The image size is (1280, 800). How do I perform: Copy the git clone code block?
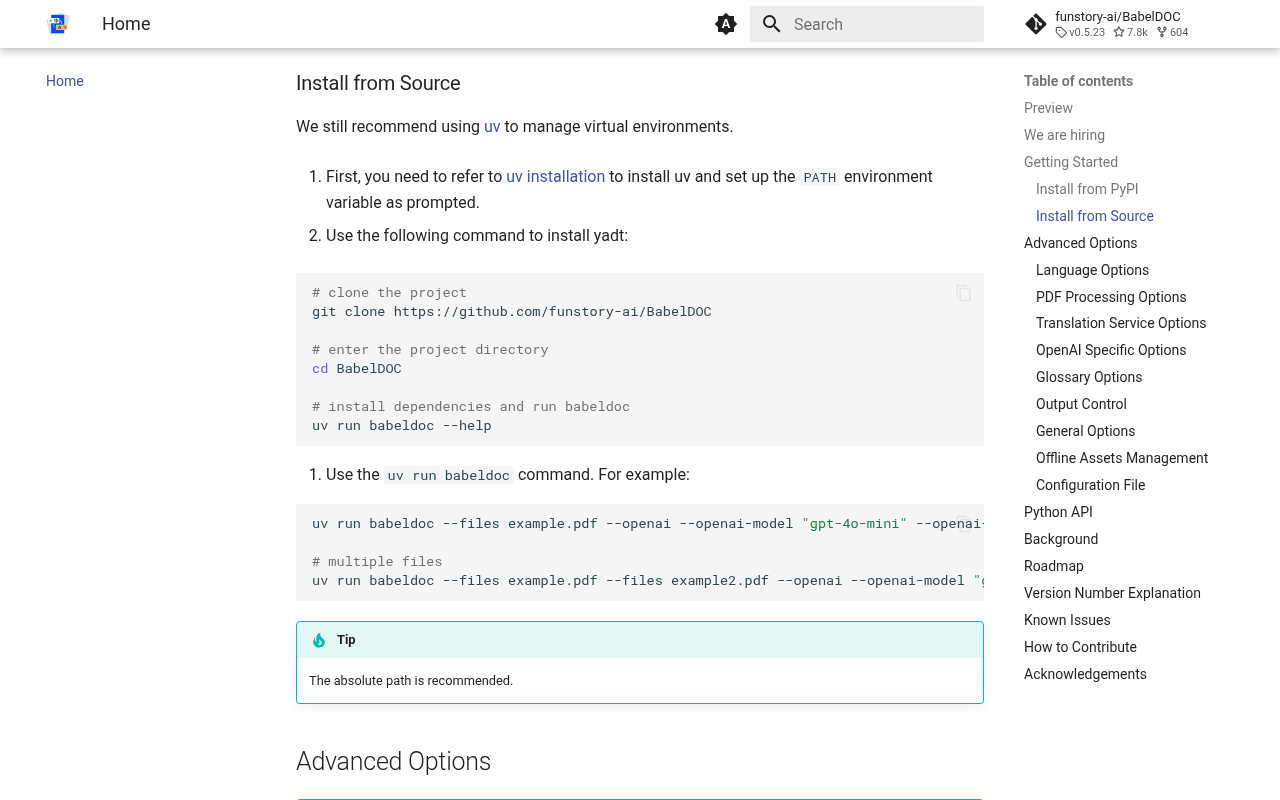tap(963, 293)
